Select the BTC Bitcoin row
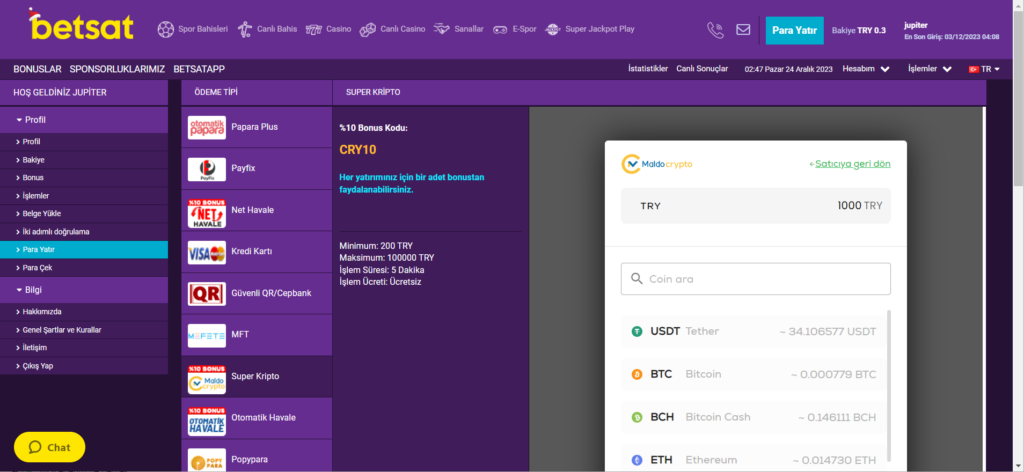Image resolution: width=1024 pixels, height=472 pixels. coord(754,375)
